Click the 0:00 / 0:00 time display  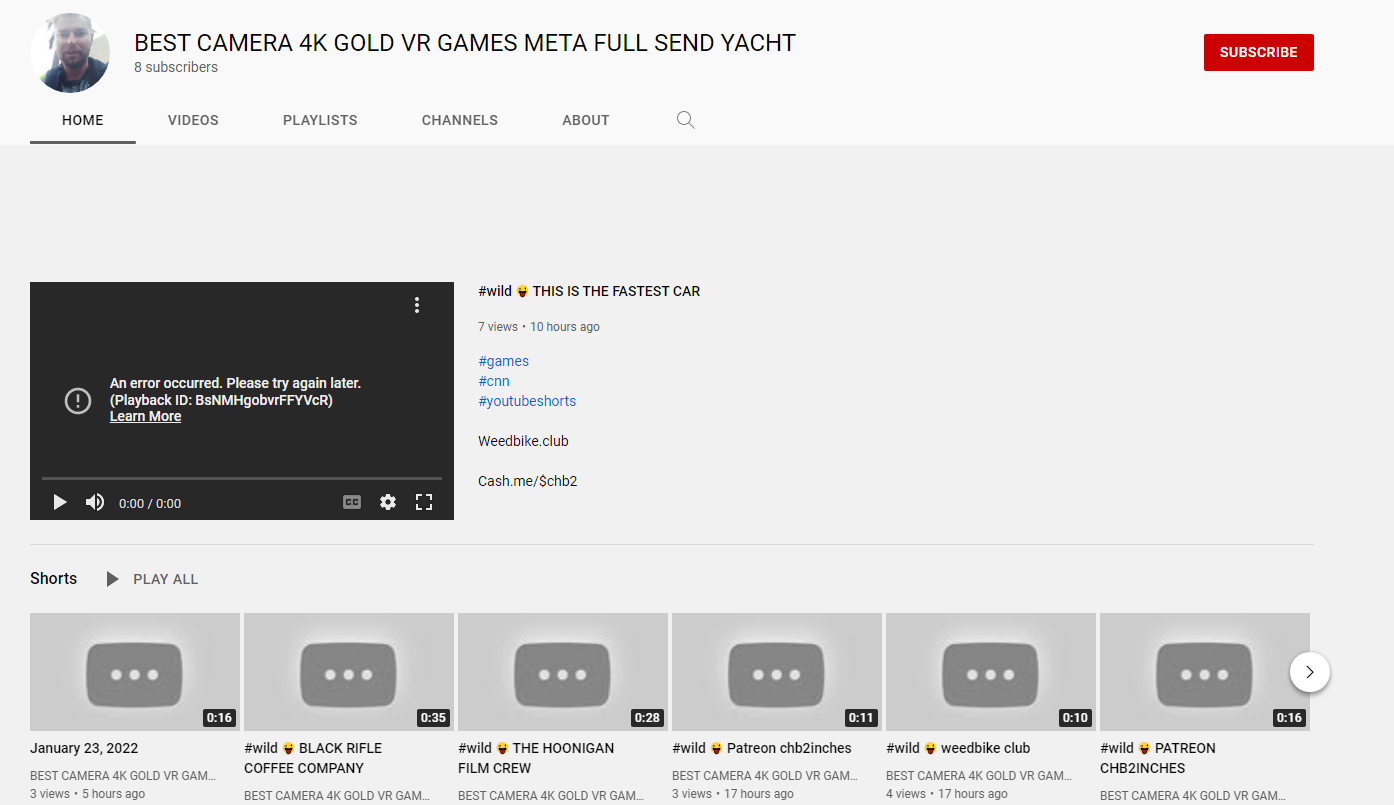(150, 503)
